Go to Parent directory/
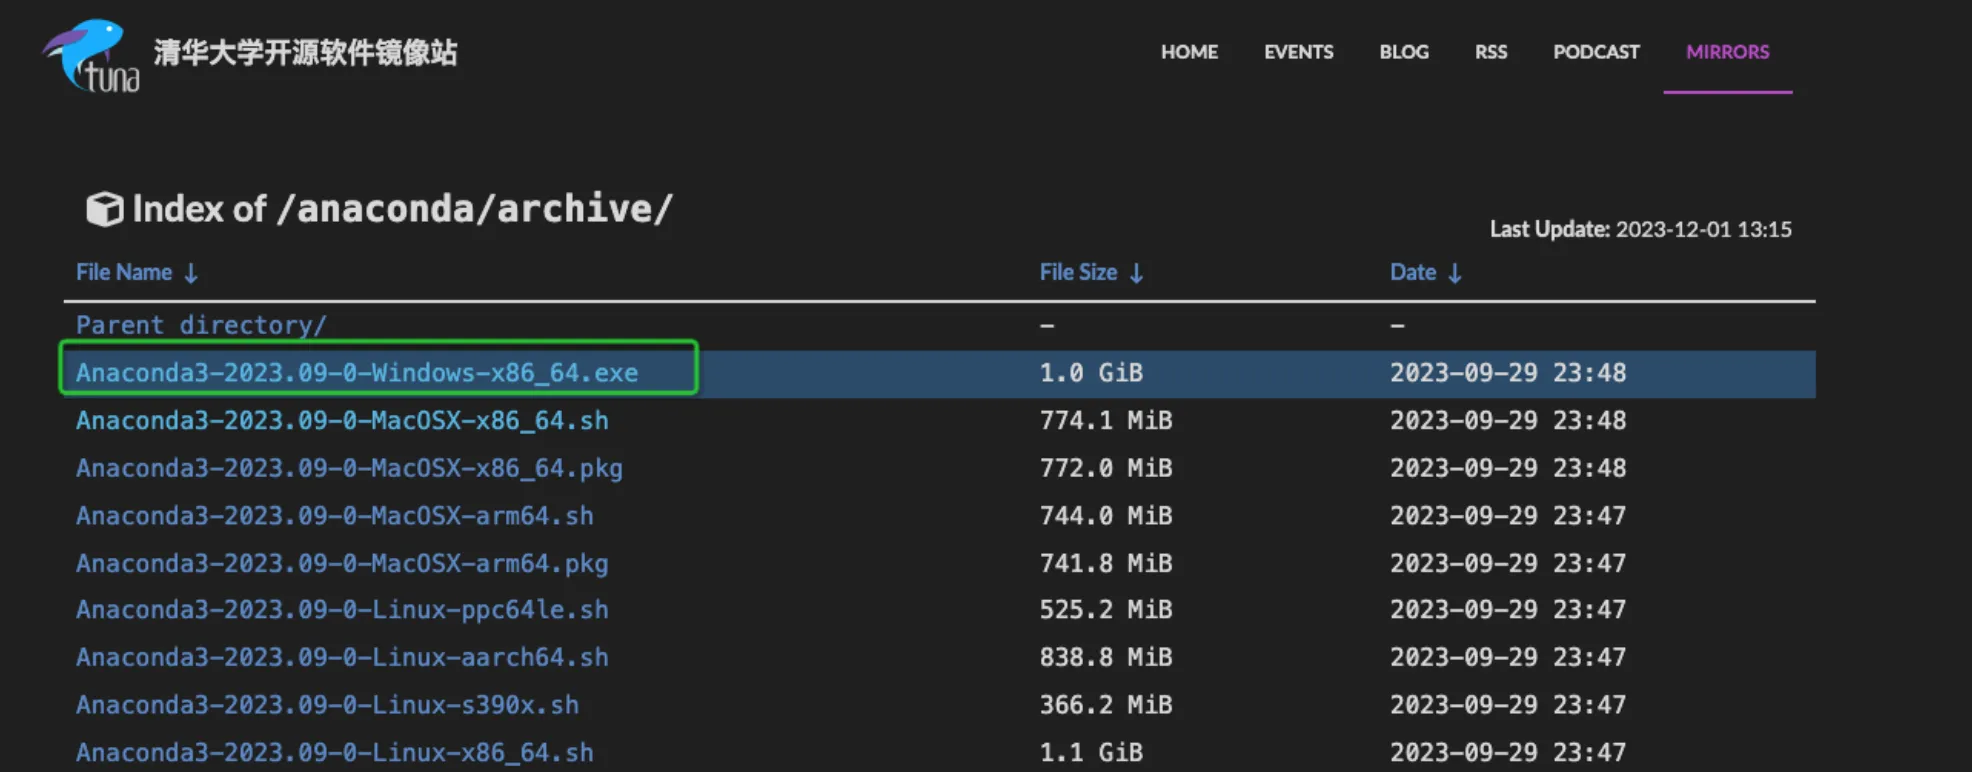The width and height of the screenshot is (1972, 772). click(201, 325)
